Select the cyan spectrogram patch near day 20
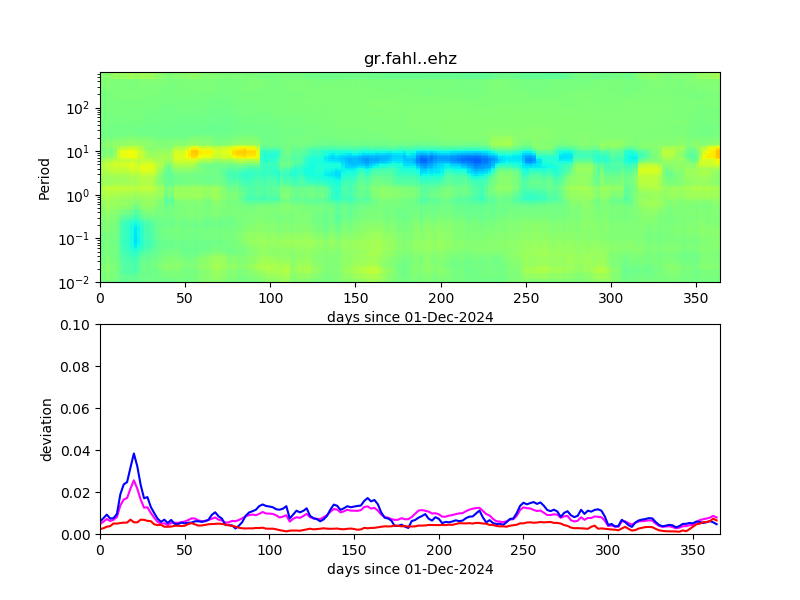Image resolution: width=800 pixels, height=600 pixels. [134, 237]
